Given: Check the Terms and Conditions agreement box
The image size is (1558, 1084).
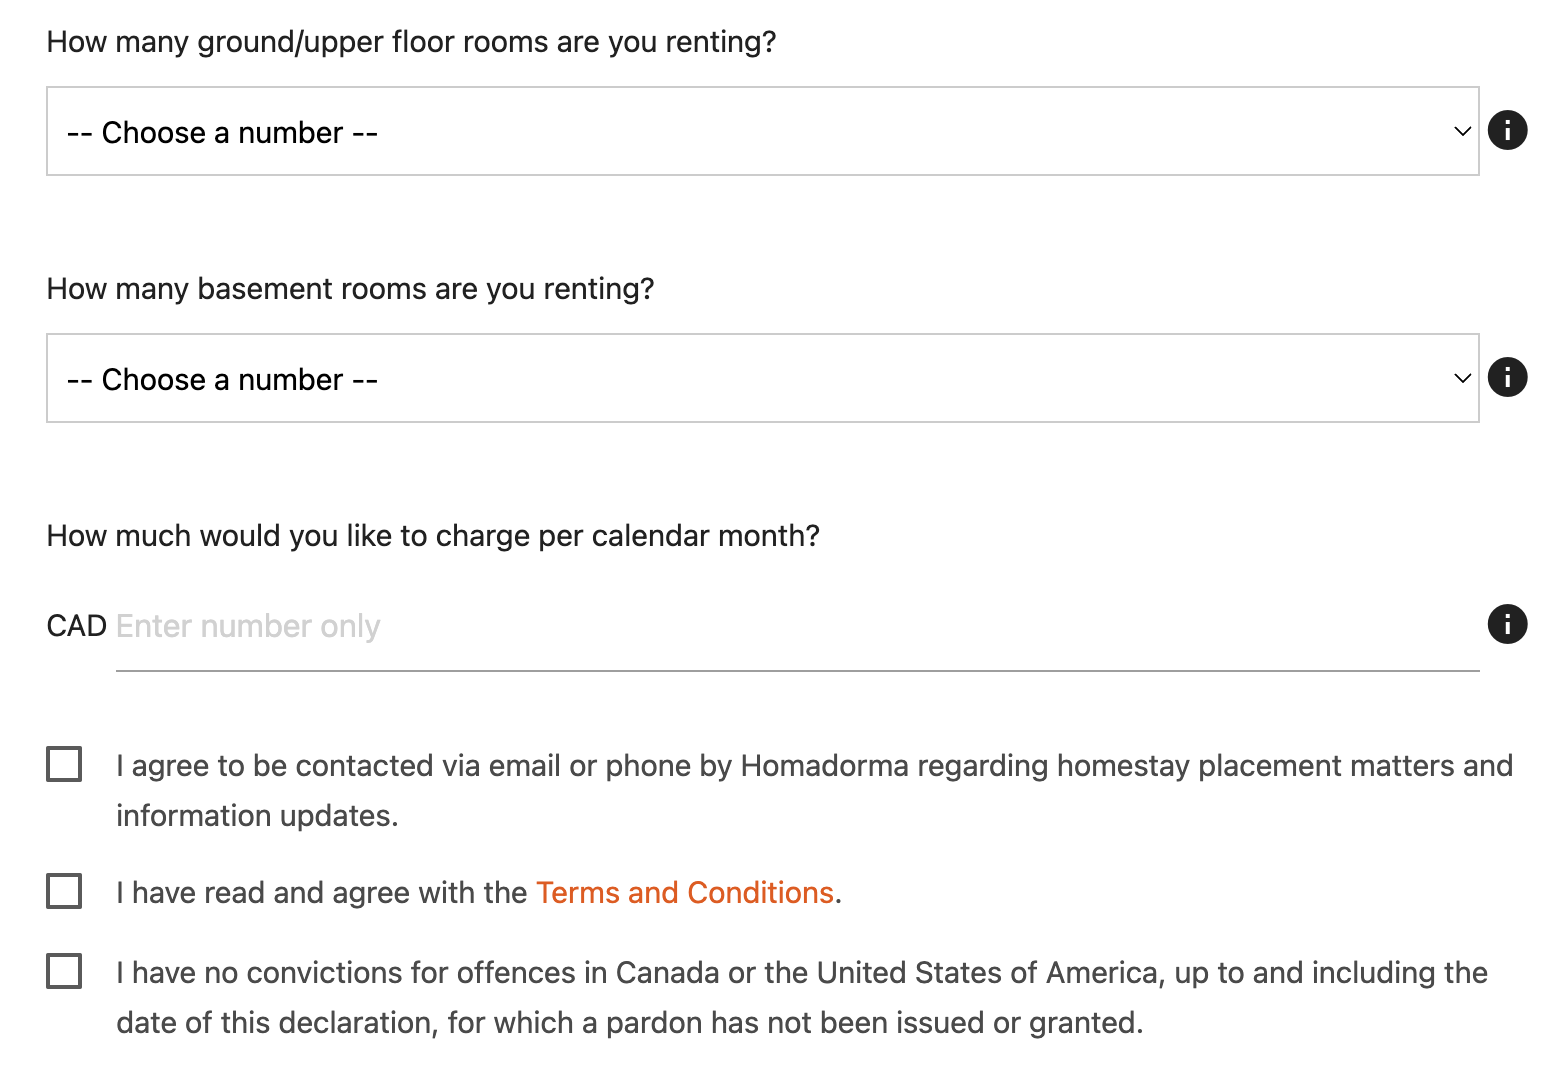Looking at the screenshot, I should pos(64,891).
